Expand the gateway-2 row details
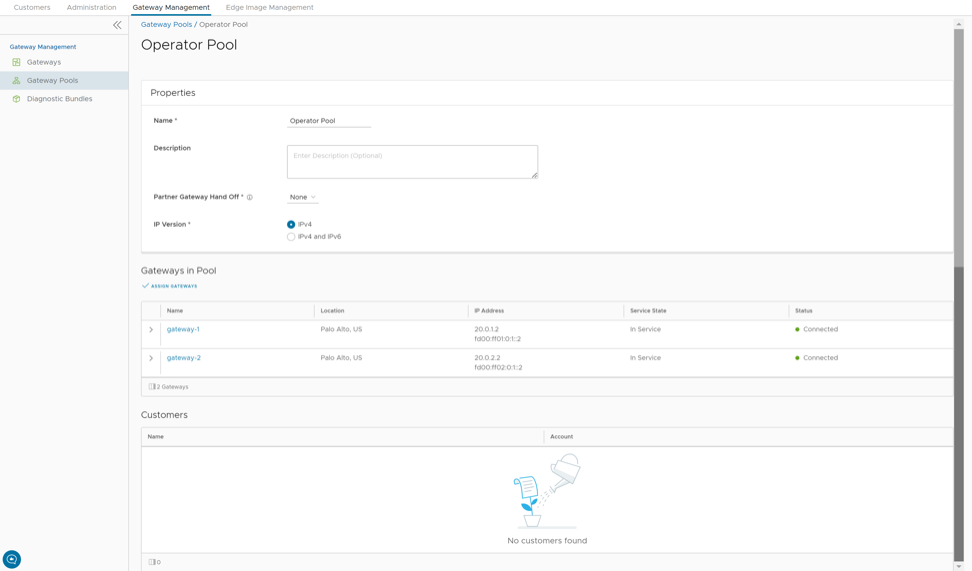Viewport: 972px width, 571px height. (151, 358)
